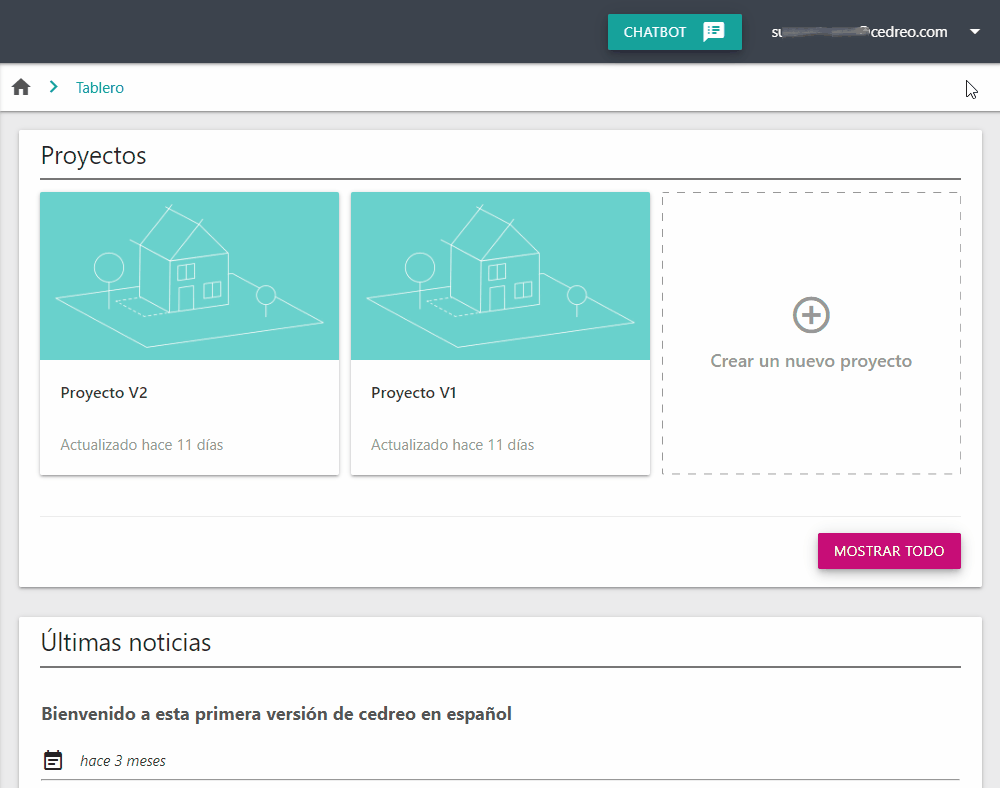Image resolution: width=1000 pixels, height=788 pixels.
Task: Expand the account dropdown arrow
Action: click(x=974, y=32)
